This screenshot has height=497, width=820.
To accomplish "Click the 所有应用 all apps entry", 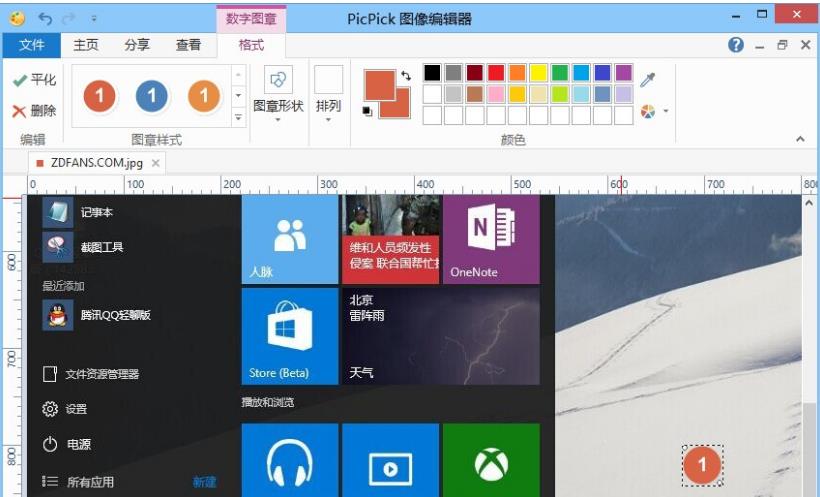I will click(78, 481).
